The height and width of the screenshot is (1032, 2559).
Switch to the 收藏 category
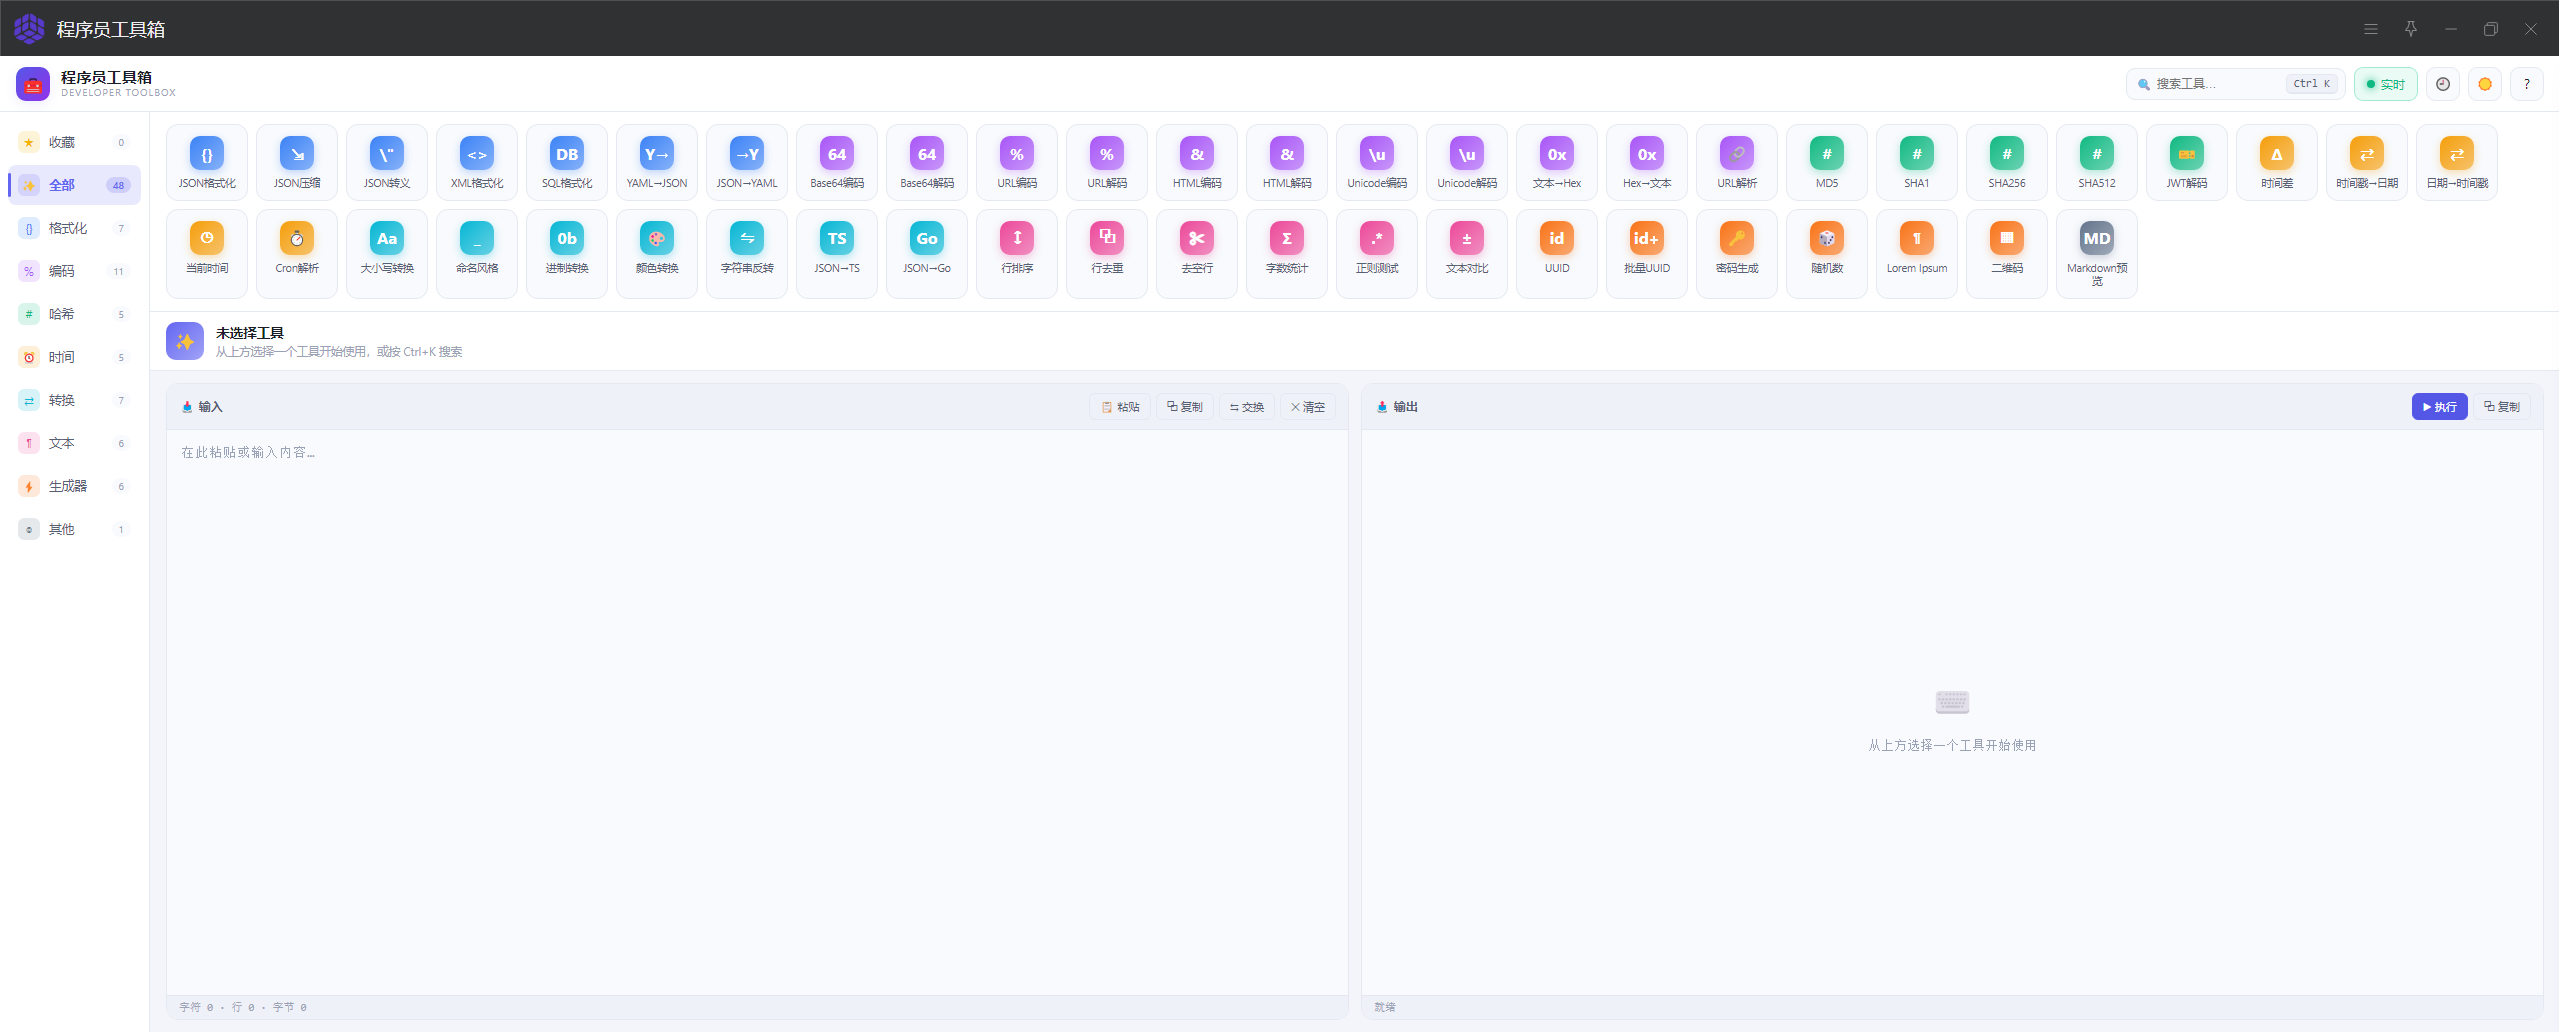click(74, 142)
